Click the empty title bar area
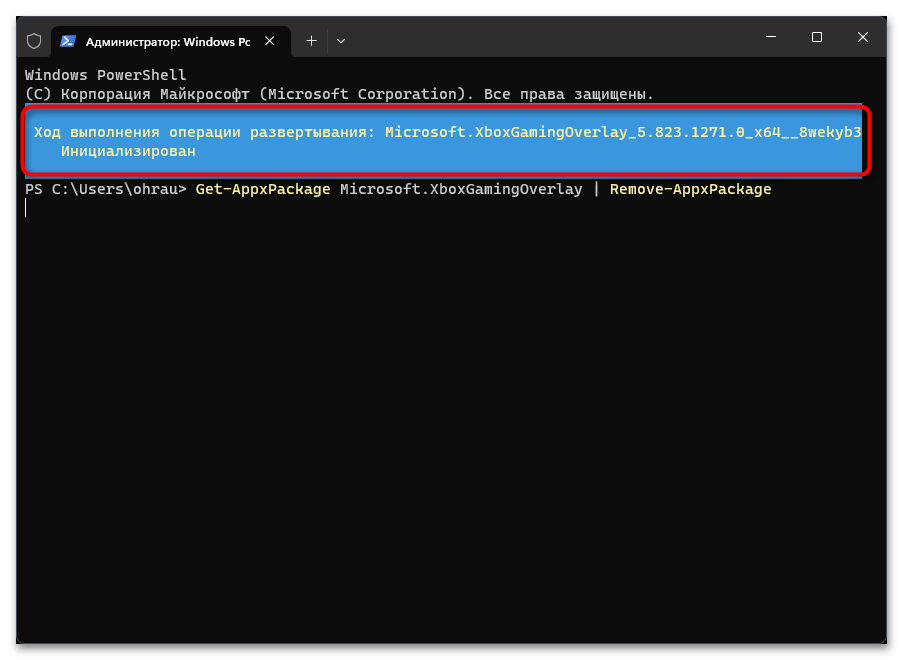The image size is (903, 660). coord(547,37)
